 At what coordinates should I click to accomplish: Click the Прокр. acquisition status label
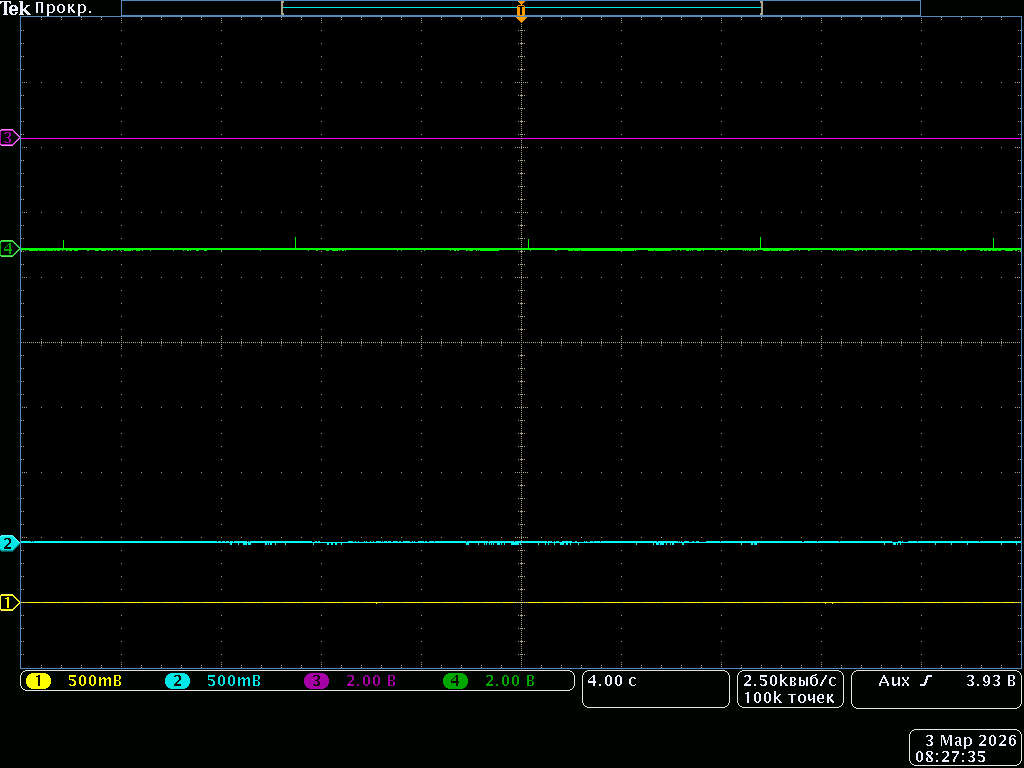coord(63,8)
